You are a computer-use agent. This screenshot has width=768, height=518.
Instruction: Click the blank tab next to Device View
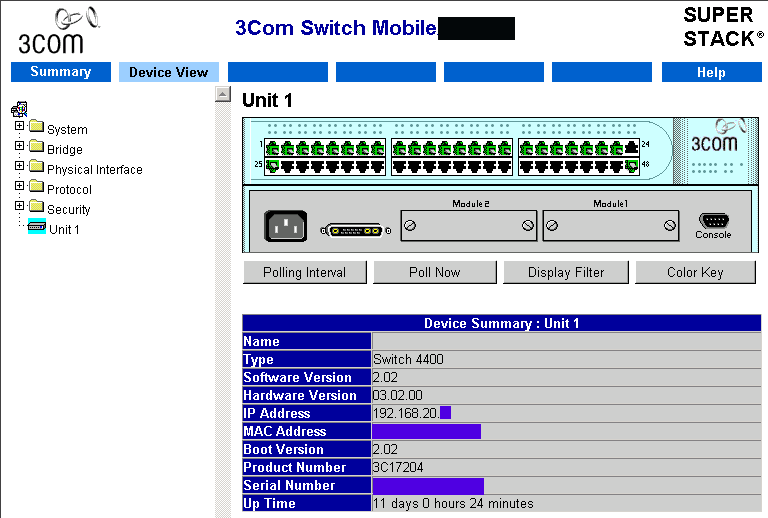click(x=278, y=72)
